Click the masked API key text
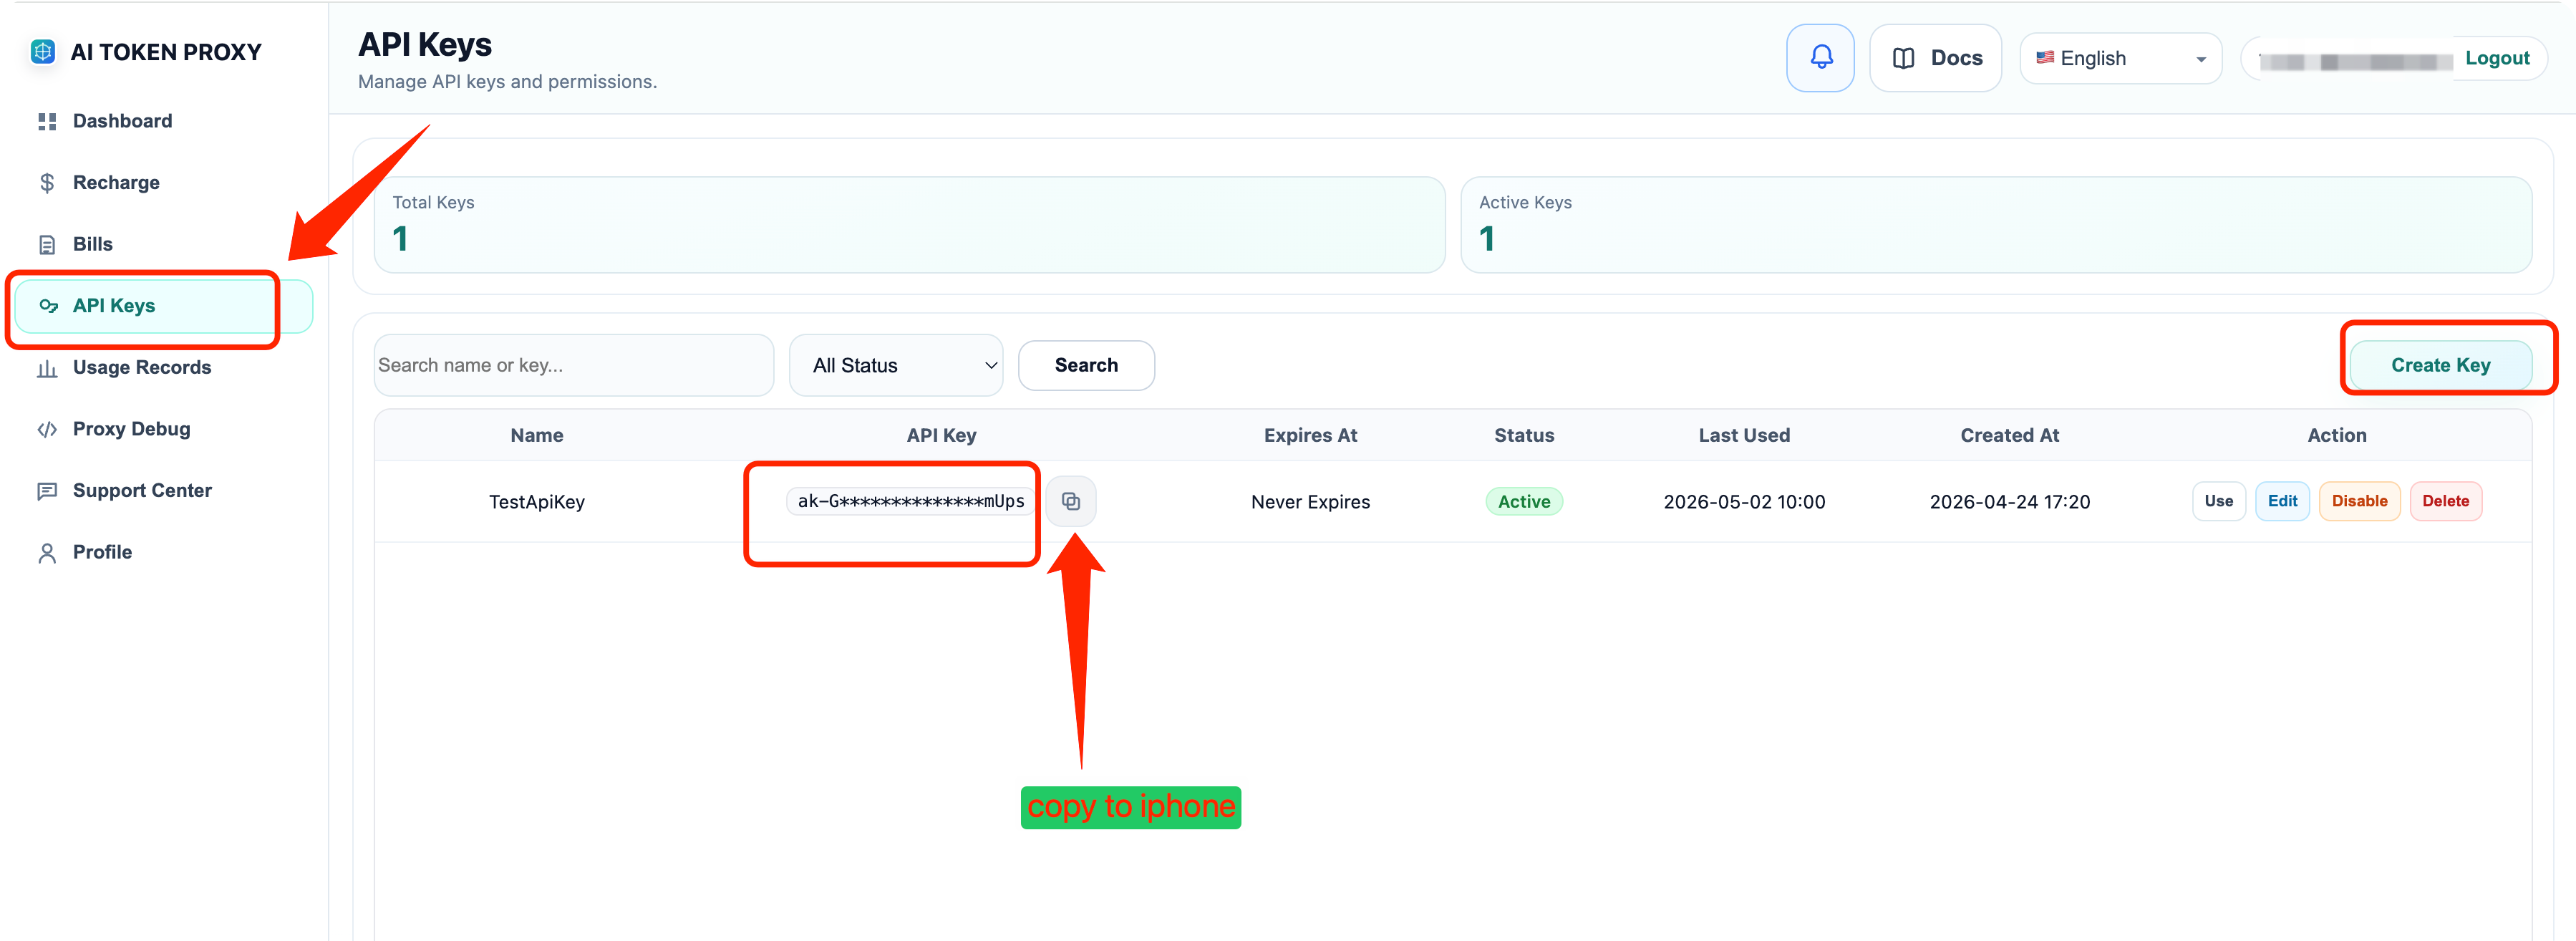Viewport: 2576px width, 941px height. pyautogui.click(x=910, y=502)
